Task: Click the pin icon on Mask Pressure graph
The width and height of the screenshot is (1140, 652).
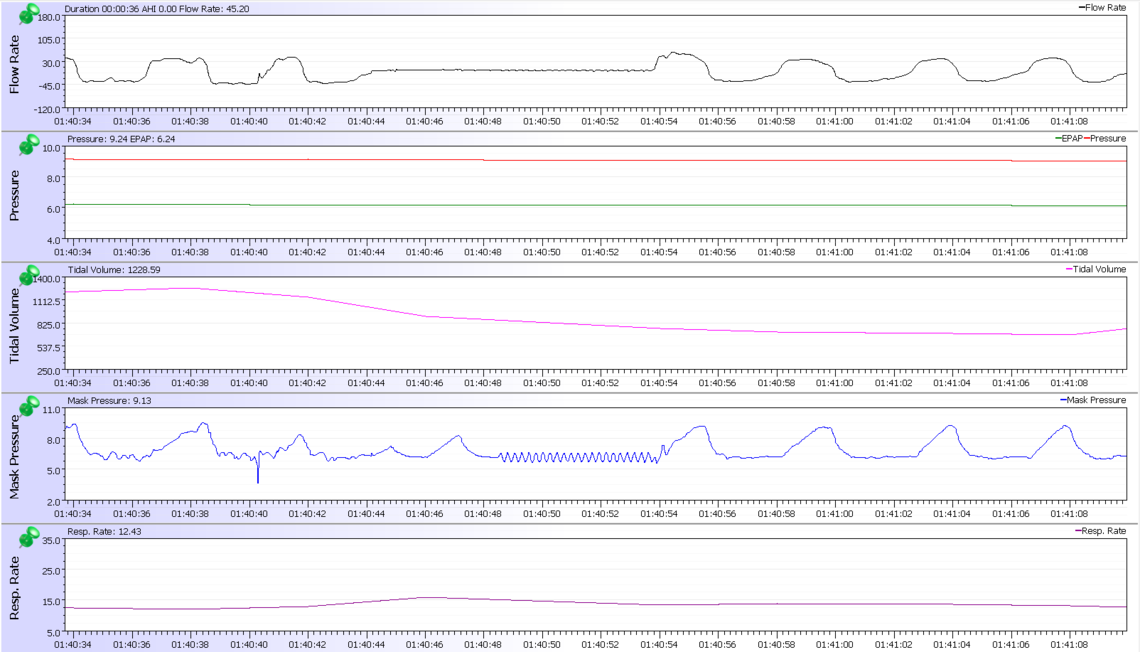Action: [x=29, y=406]
